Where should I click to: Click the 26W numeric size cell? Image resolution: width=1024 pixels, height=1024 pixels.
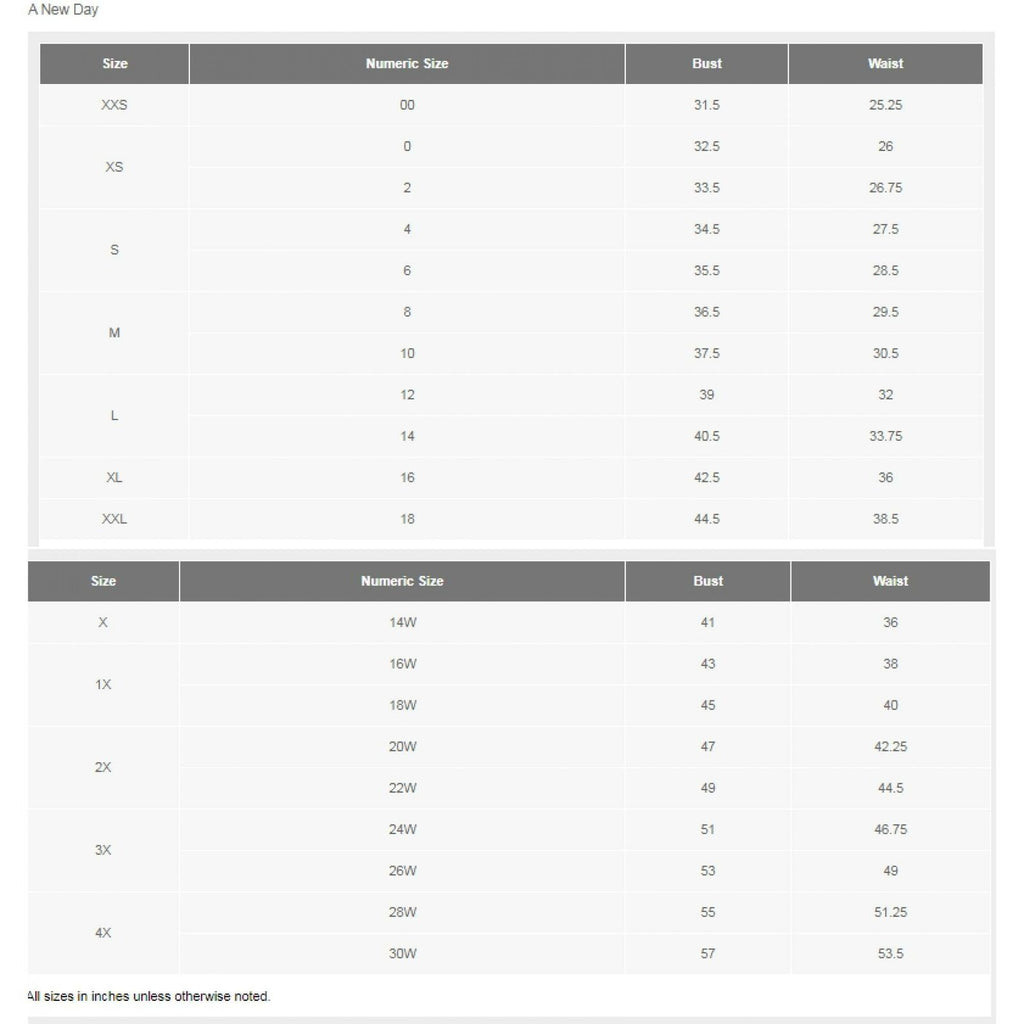point(402,871)
